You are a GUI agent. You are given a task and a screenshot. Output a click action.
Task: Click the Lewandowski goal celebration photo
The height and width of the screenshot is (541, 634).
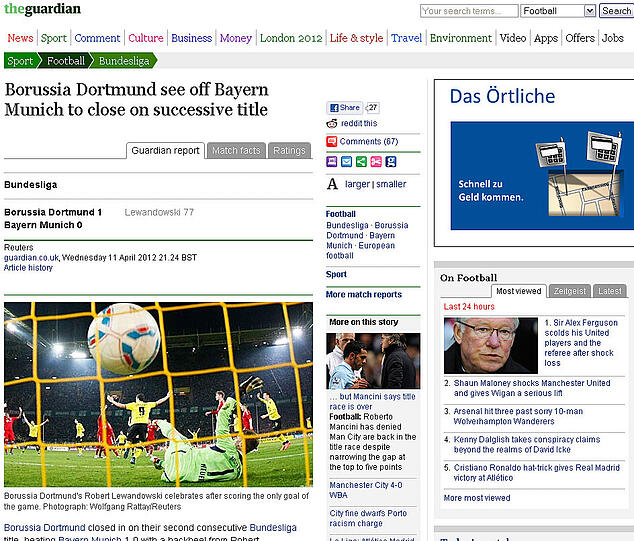pos(158,394)
